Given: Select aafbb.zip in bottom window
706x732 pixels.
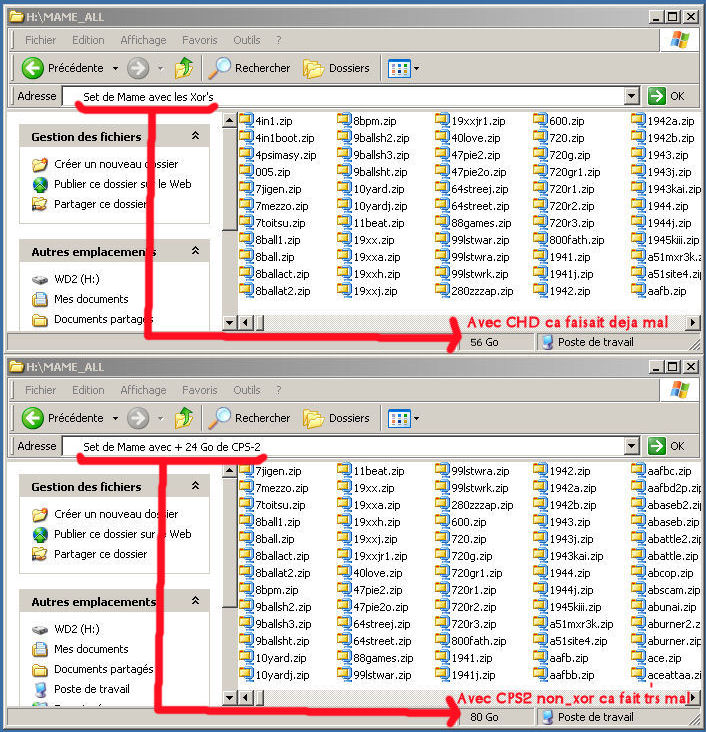Looking at the screenshot, I should pos(565,675).
